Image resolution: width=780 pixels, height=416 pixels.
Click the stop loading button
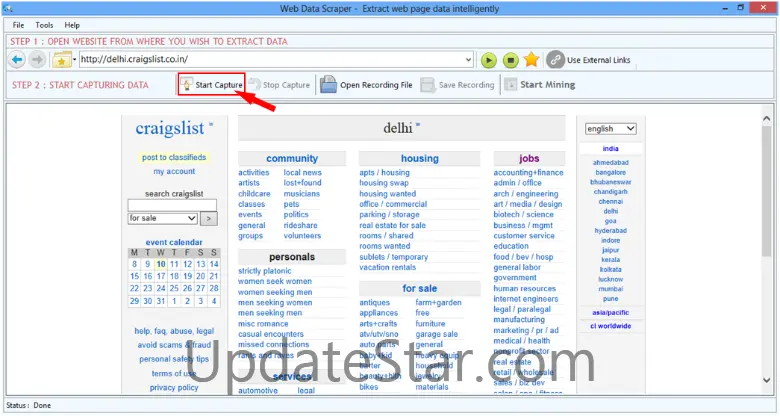[x=510, y=60]
